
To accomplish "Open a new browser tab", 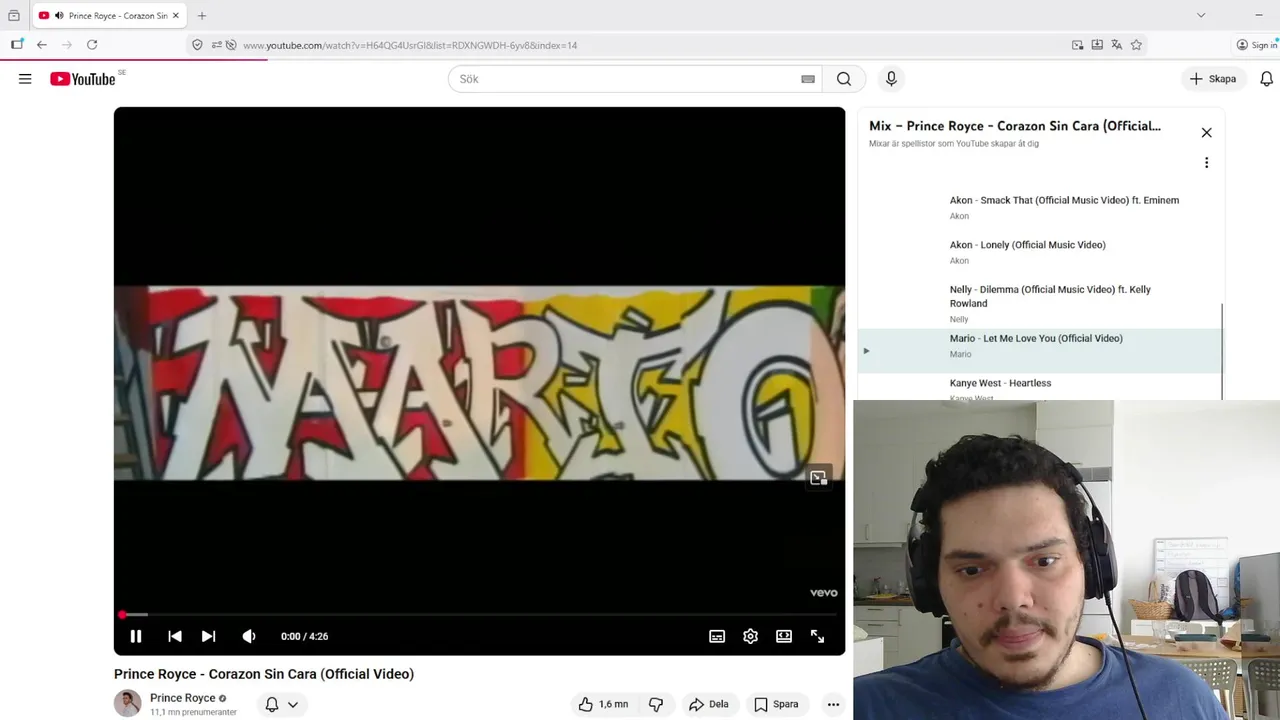I will 202,15.
